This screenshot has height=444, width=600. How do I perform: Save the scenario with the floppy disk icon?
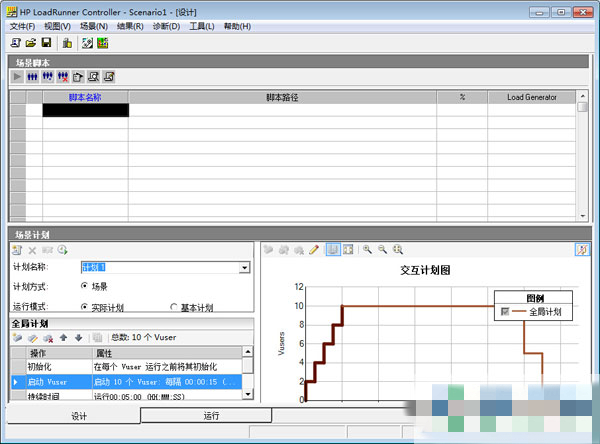point(46,43)
